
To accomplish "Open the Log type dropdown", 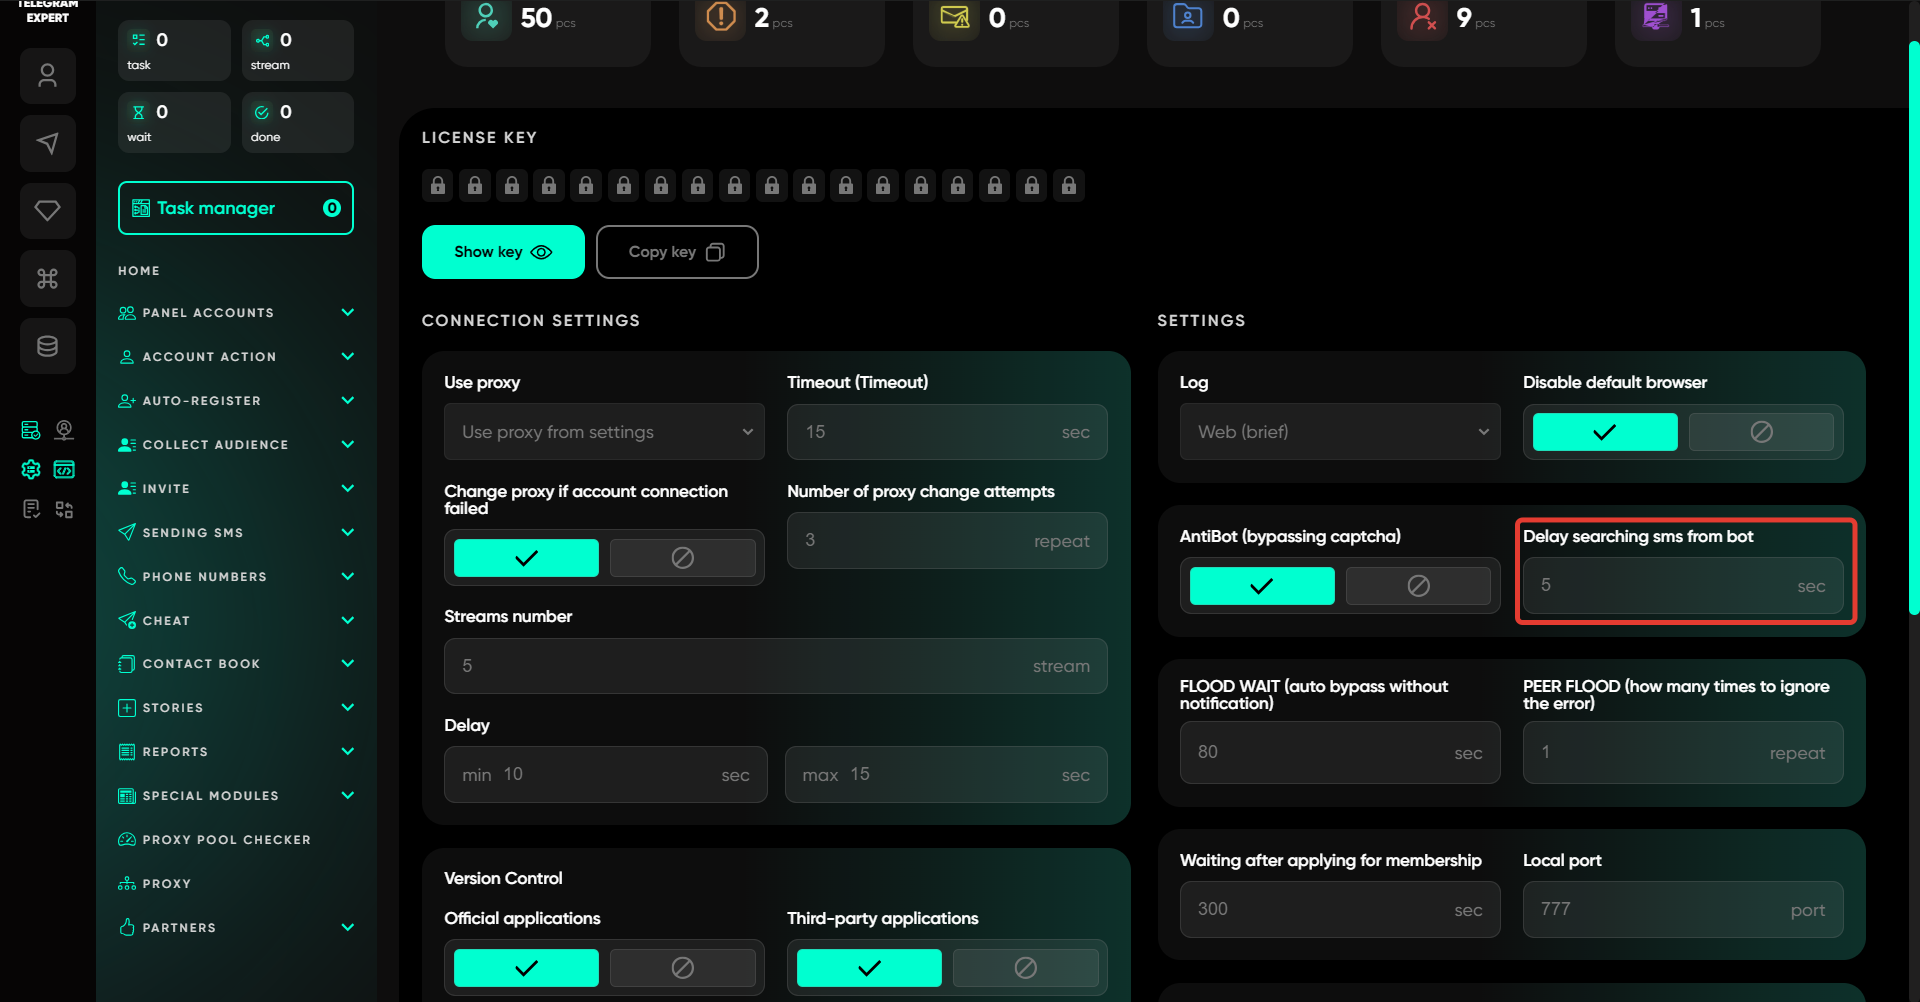I will click(1339, 432).
